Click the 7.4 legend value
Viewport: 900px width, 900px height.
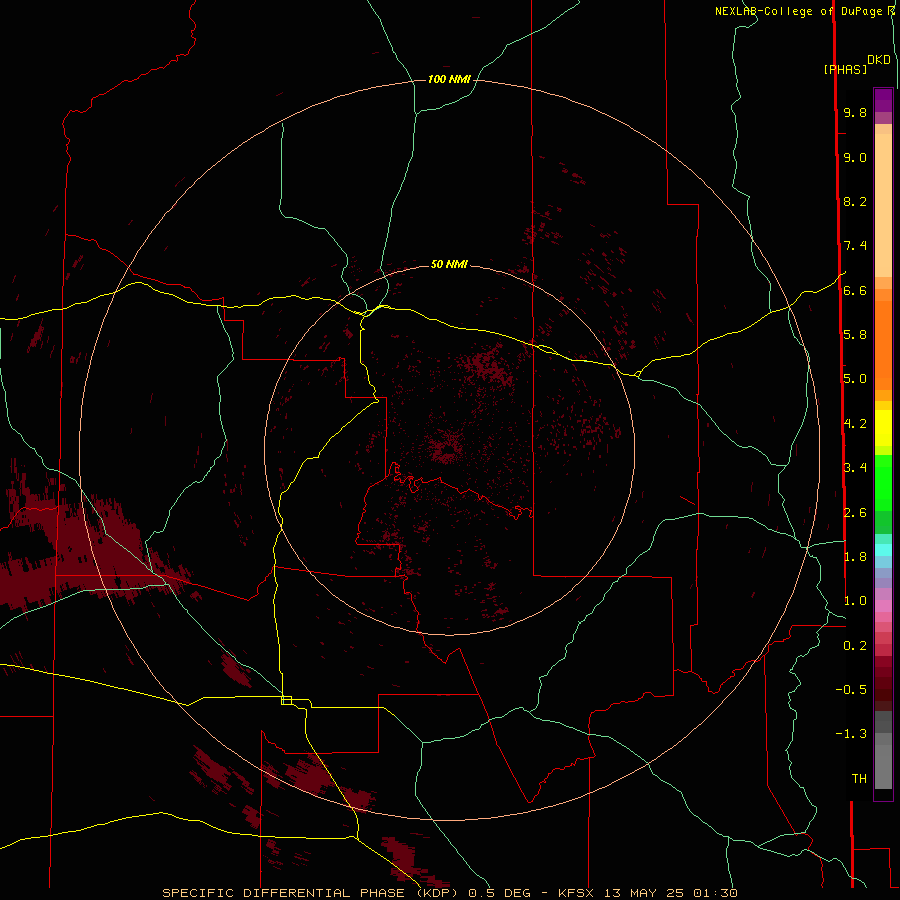[x=855, y=246]
